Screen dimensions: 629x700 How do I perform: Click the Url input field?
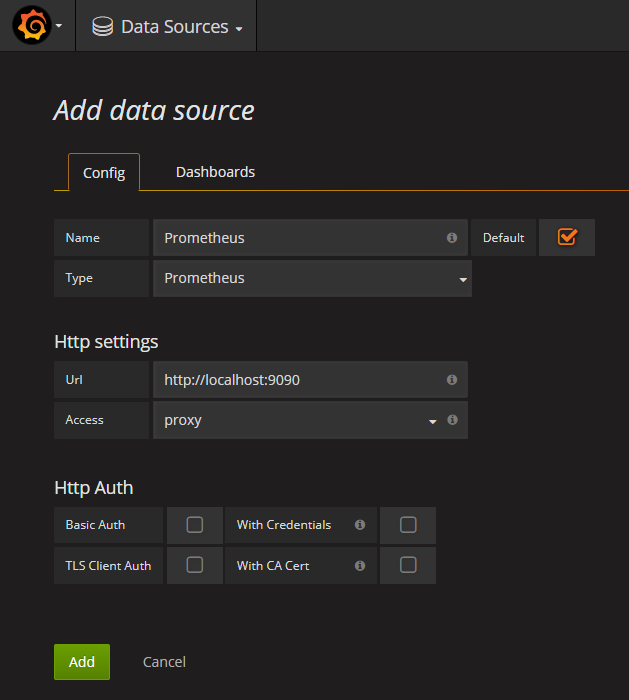click(x=310, y=379)
